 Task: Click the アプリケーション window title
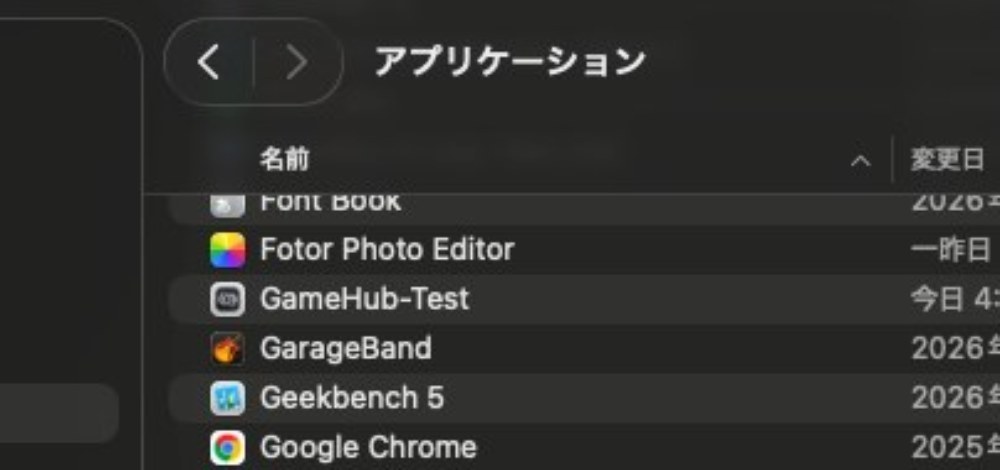(x=510, y=62)
